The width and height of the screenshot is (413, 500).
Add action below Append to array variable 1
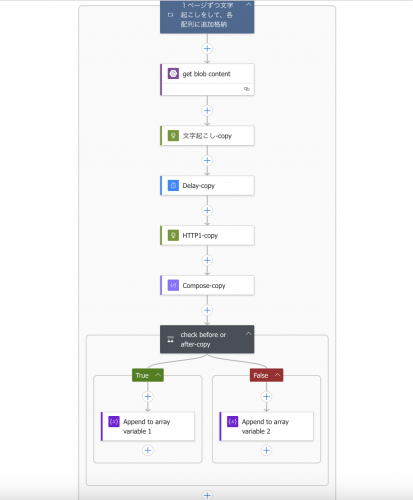pos(148,451)
